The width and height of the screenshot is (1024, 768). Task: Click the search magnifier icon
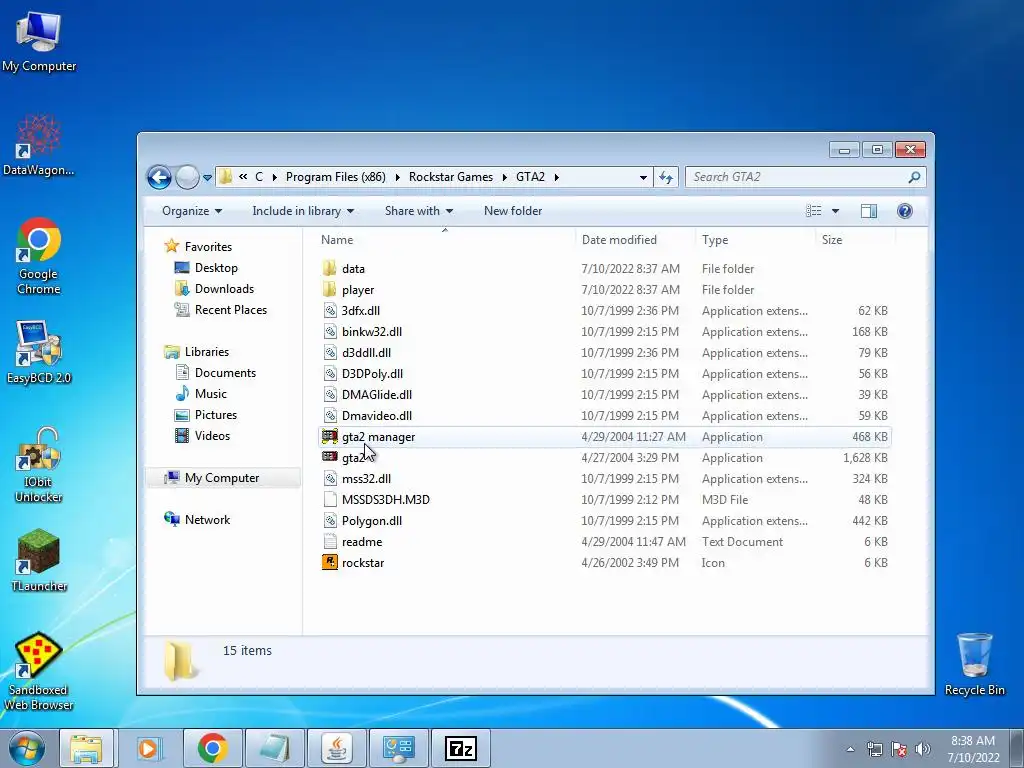click(914, 177)
